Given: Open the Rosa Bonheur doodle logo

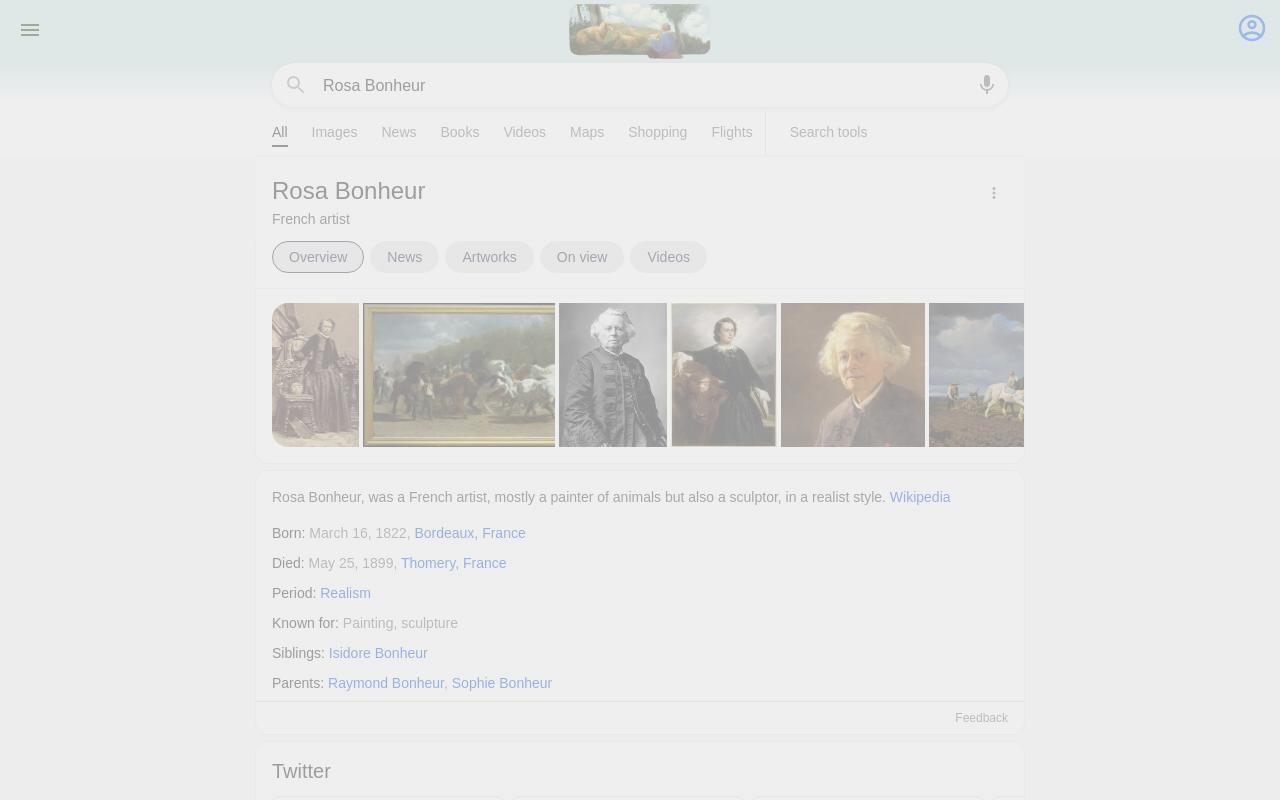Looking at the screenshot, I should pyautogui.click(x=640, y=31).
